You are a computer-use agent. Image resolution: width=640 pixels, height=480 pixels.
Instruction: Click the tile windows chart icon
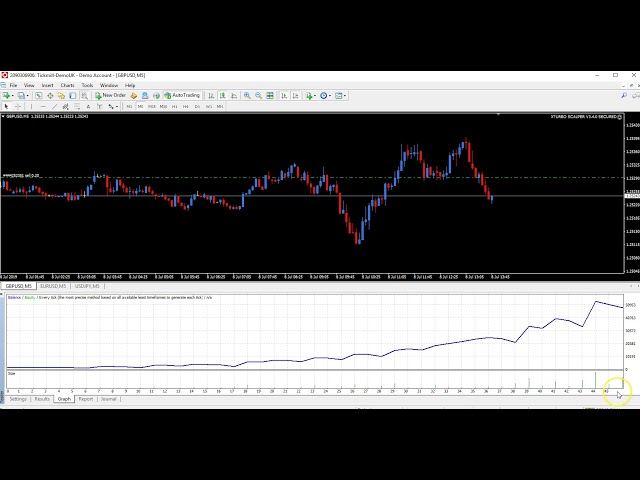pos(270,95)
